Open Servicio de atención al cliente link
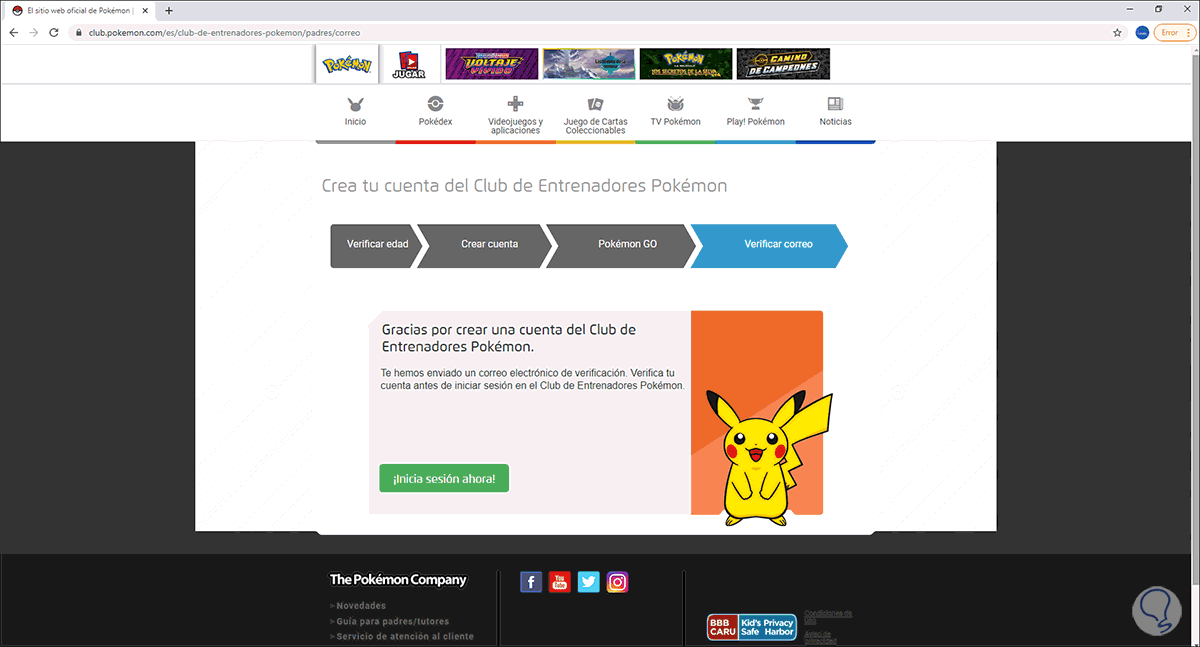This screenshot has width=1200, height=647. click(404, 636)
